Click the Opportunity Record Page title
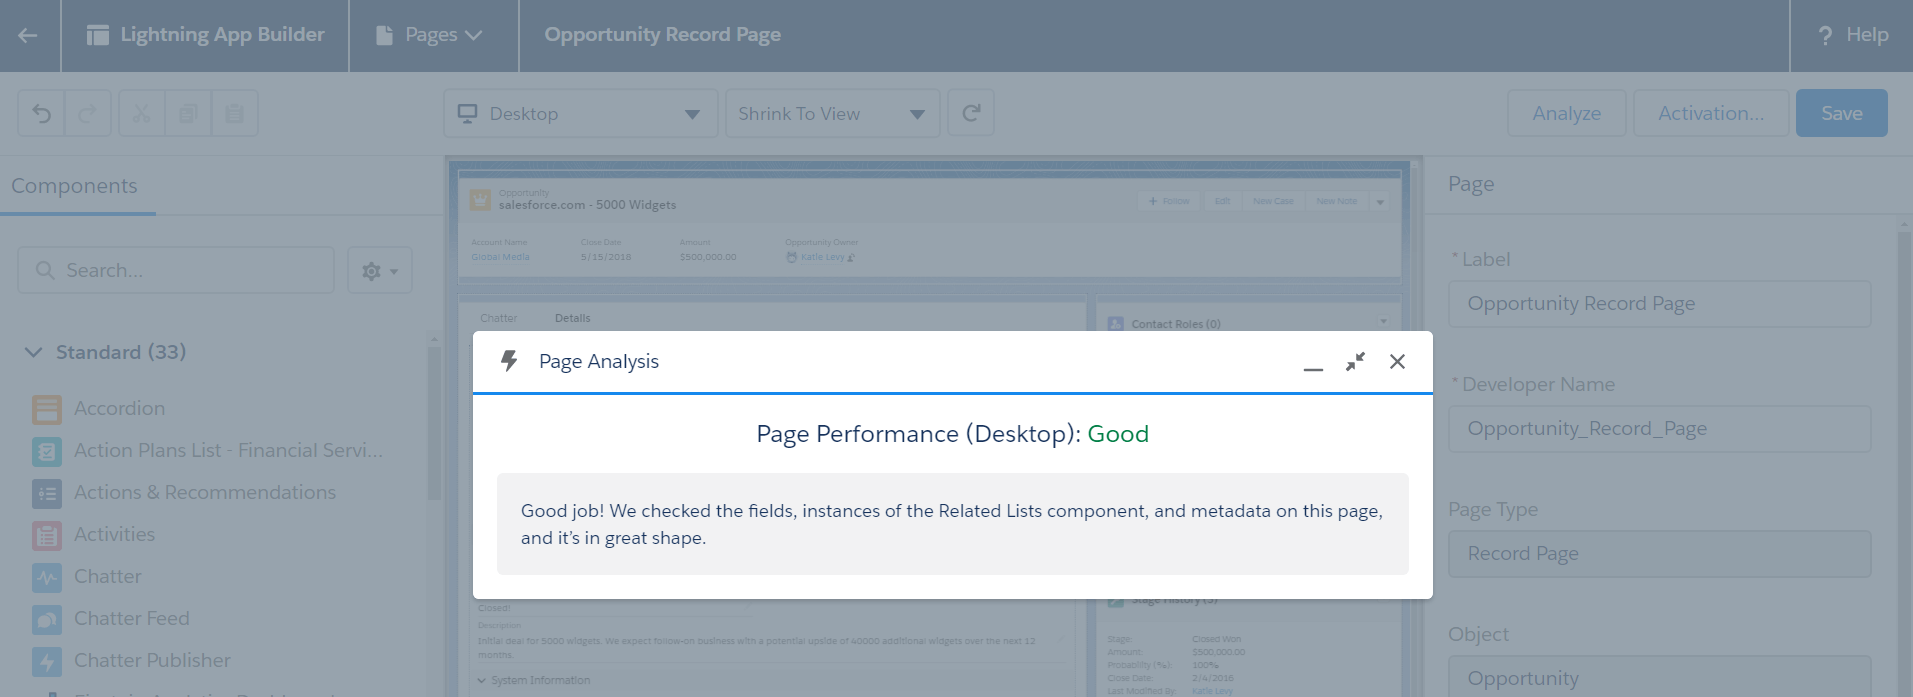This screenshot has width=1913, height=697. tap(662, 35)
